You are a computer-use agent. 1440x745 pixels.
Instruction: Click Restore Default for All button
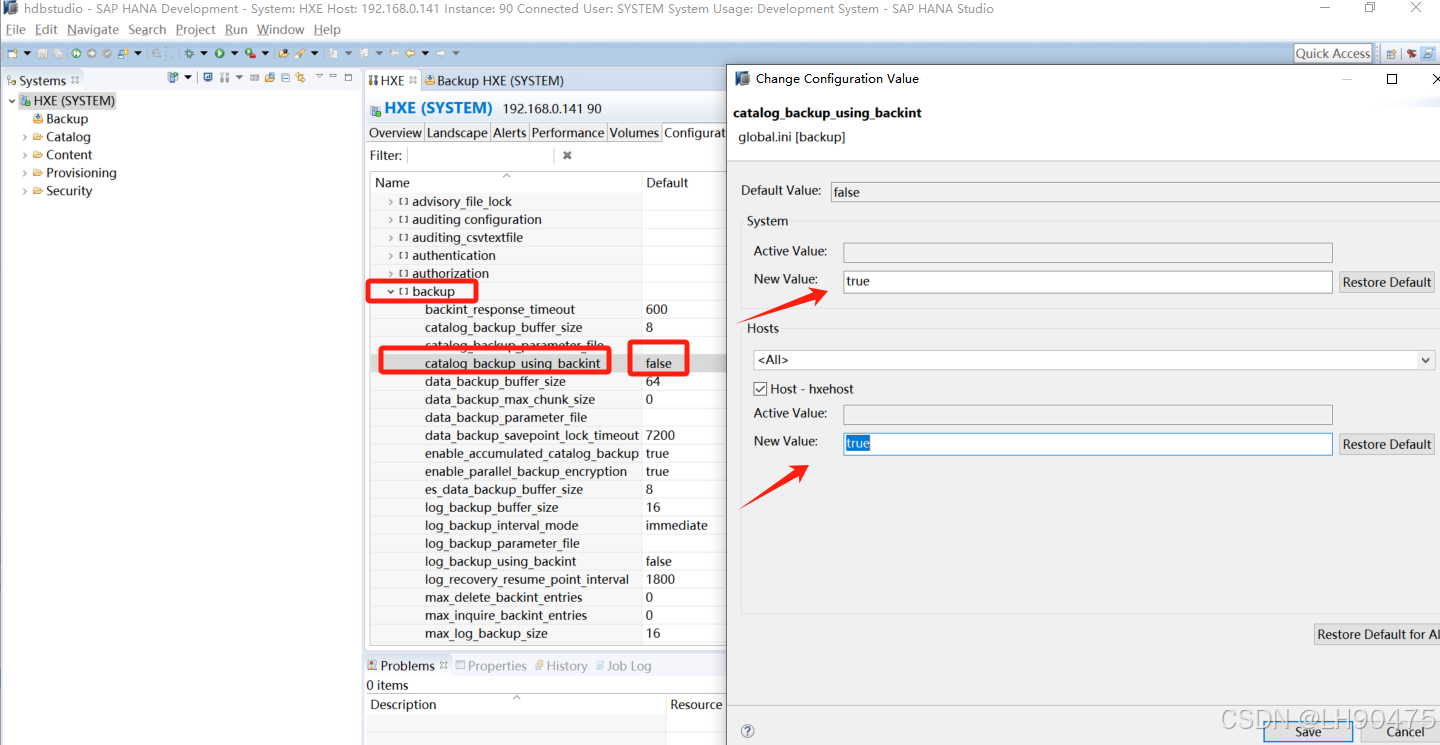point(1377,634)
